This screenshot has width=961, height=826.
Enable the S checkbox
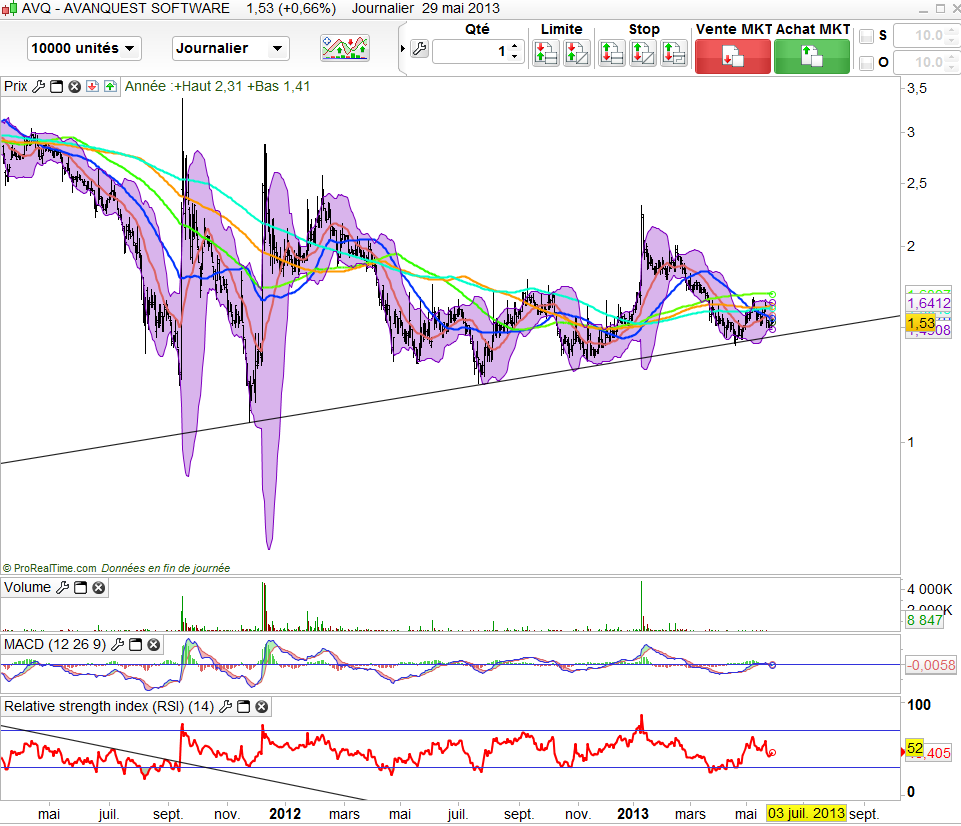click(866, 37)
